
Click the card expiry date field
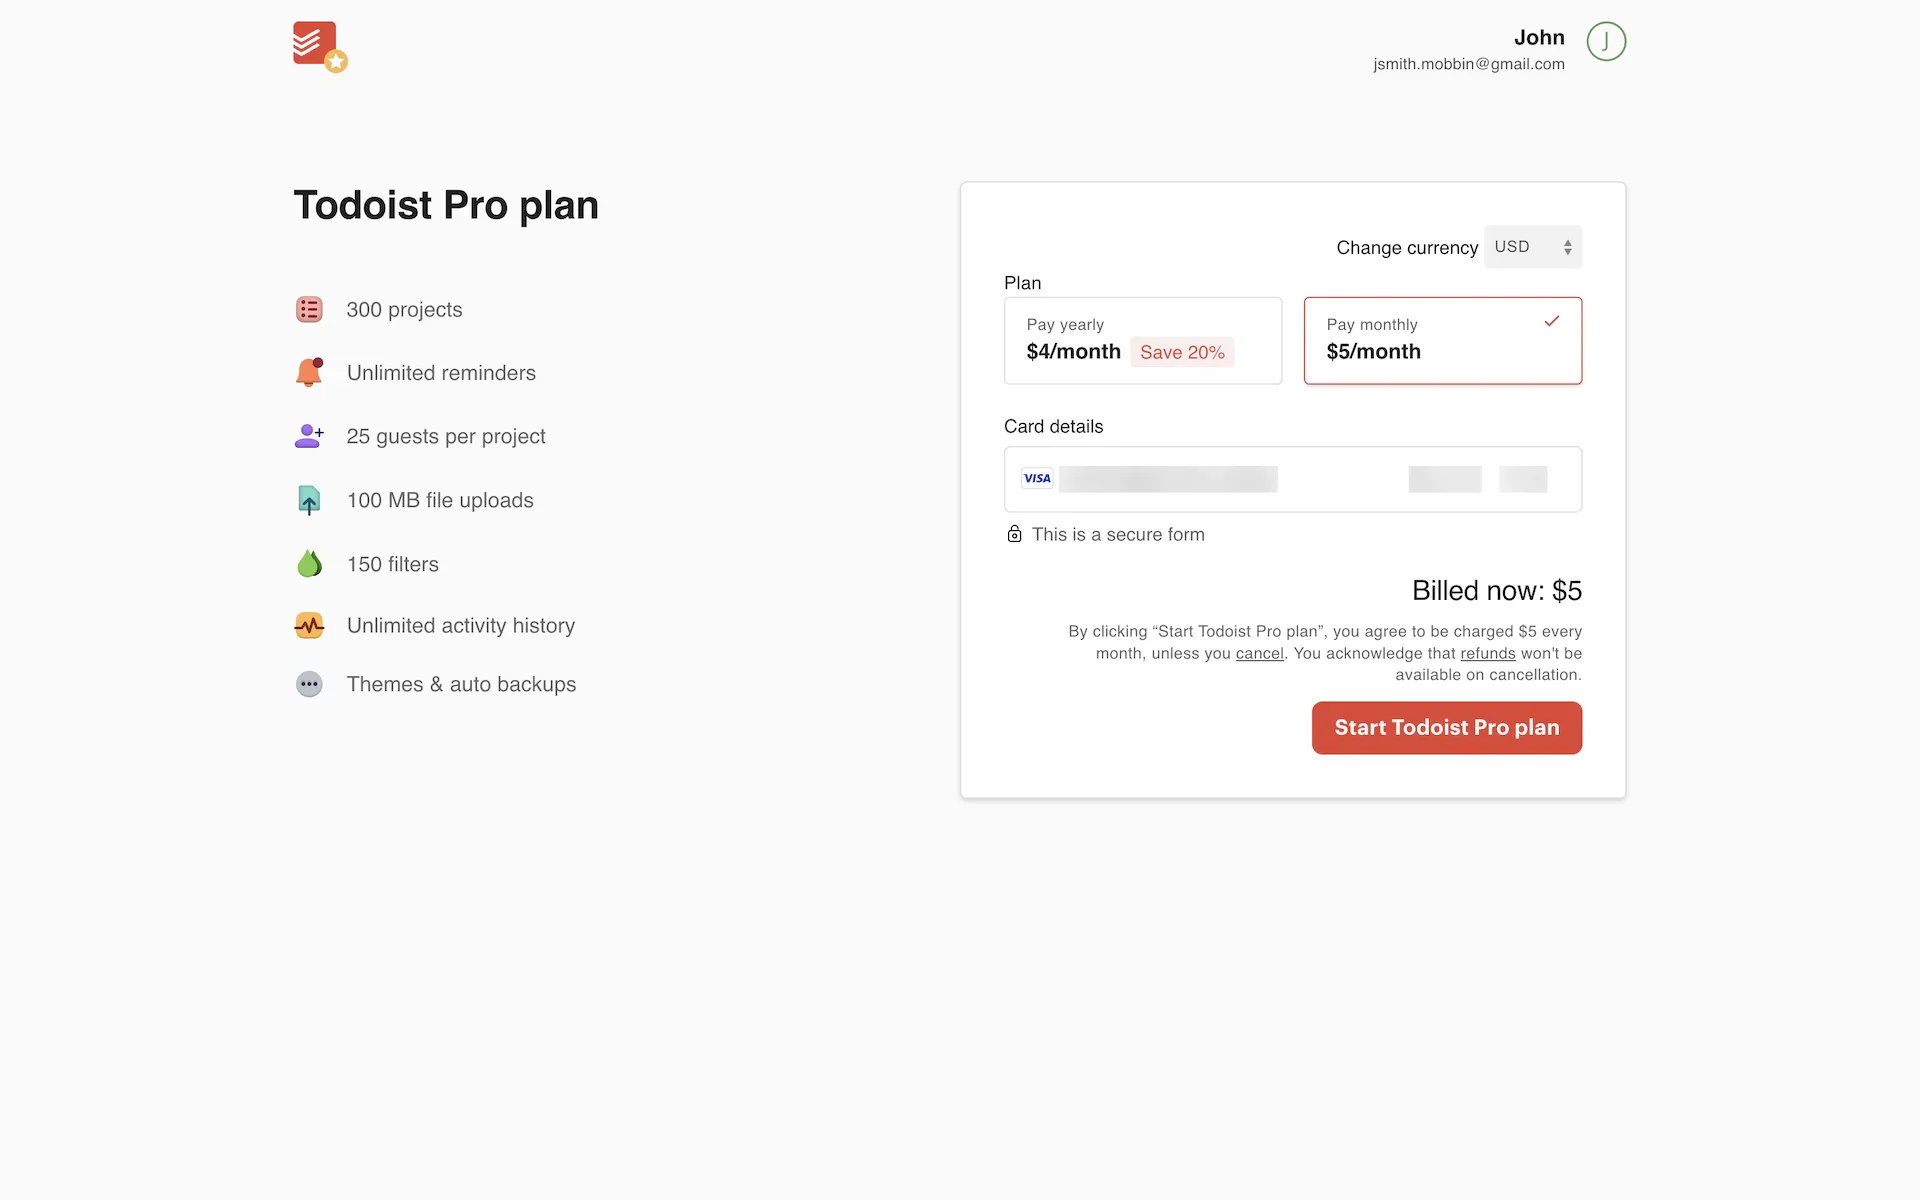tap(1445, 479)
